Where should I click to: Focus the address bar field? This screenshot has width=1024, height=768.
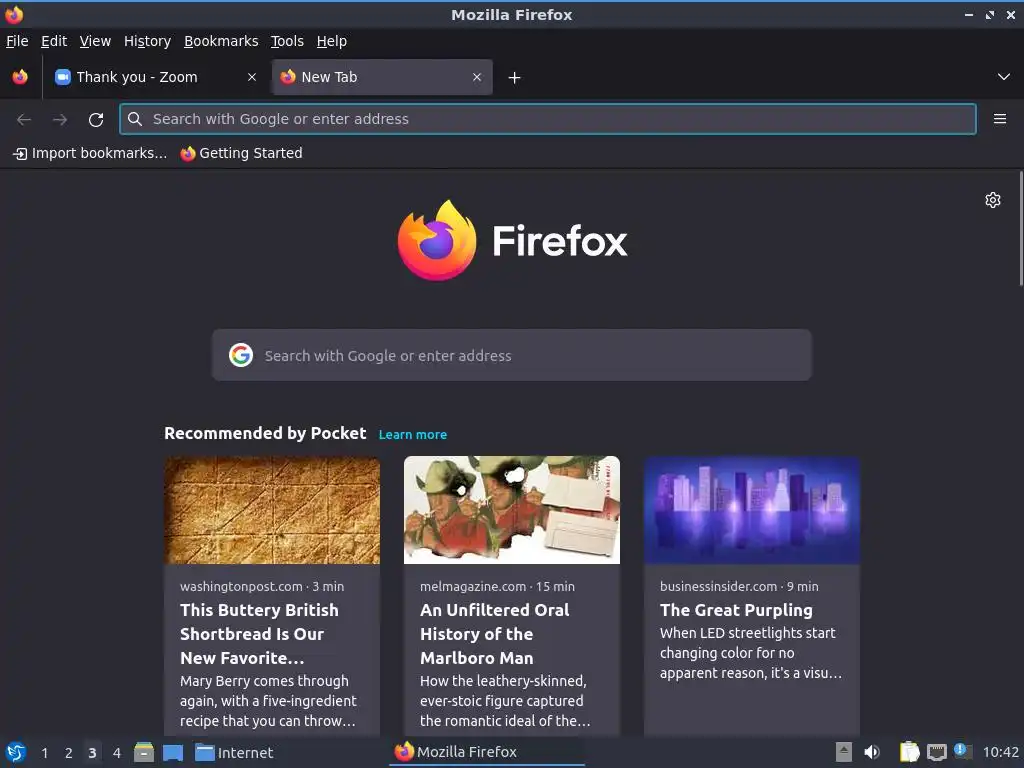(548, 119)
